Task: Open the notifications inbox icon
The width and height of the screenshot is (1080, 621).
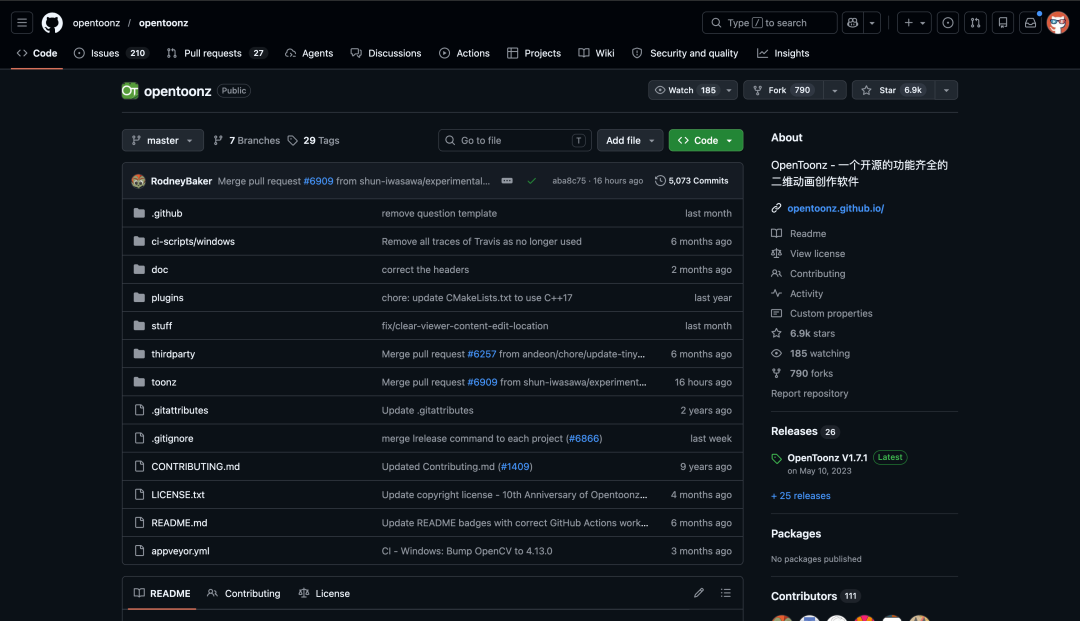Action: 1030,23
